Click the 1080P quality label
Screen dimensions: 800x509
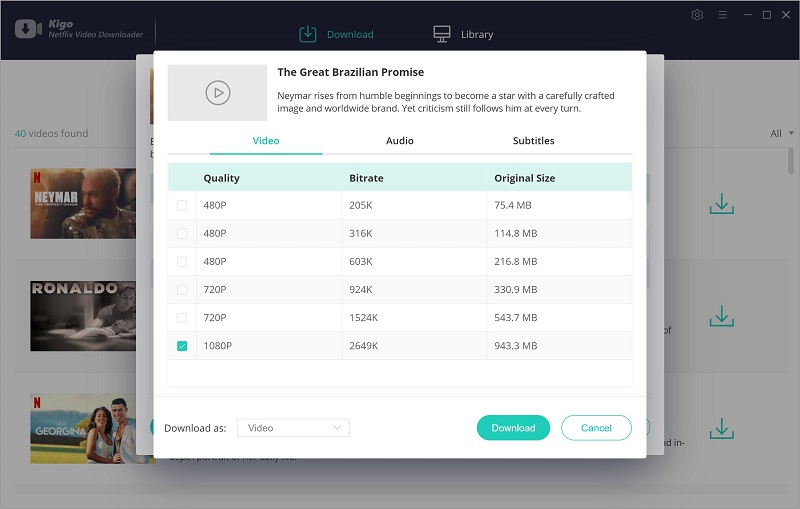(x=218, y=346)
